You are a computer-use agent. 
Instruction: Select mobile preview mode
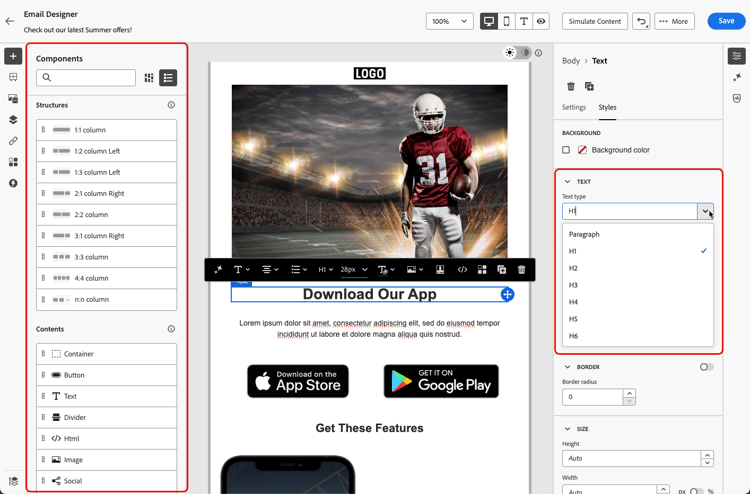click(507, 21)
